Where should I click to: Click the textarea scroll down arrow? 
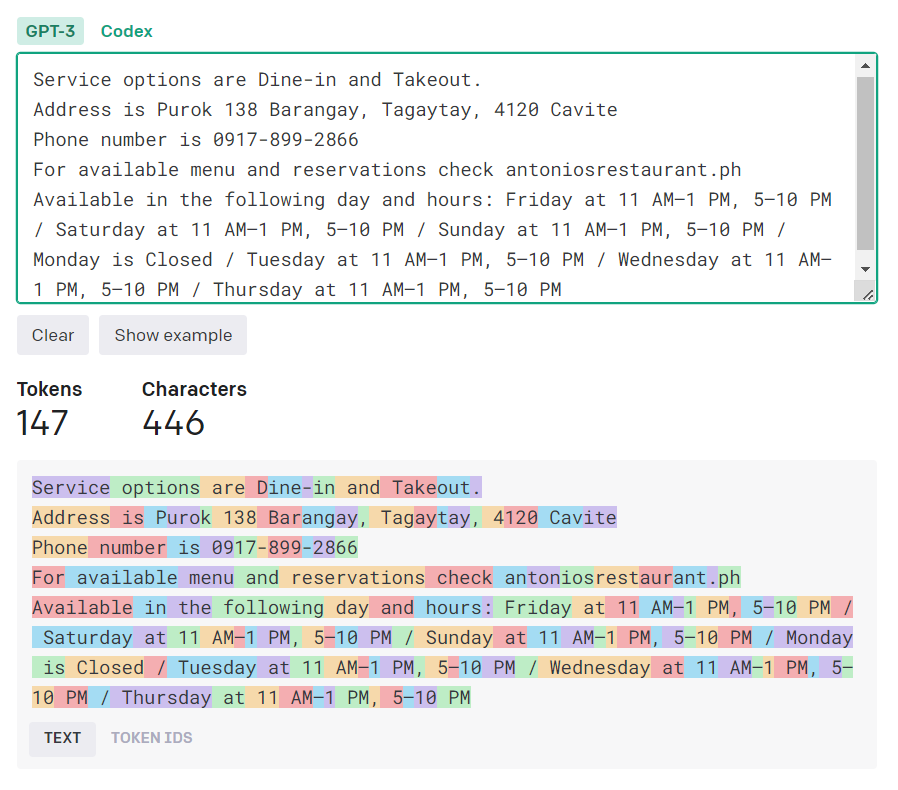(x=865, y=269)
